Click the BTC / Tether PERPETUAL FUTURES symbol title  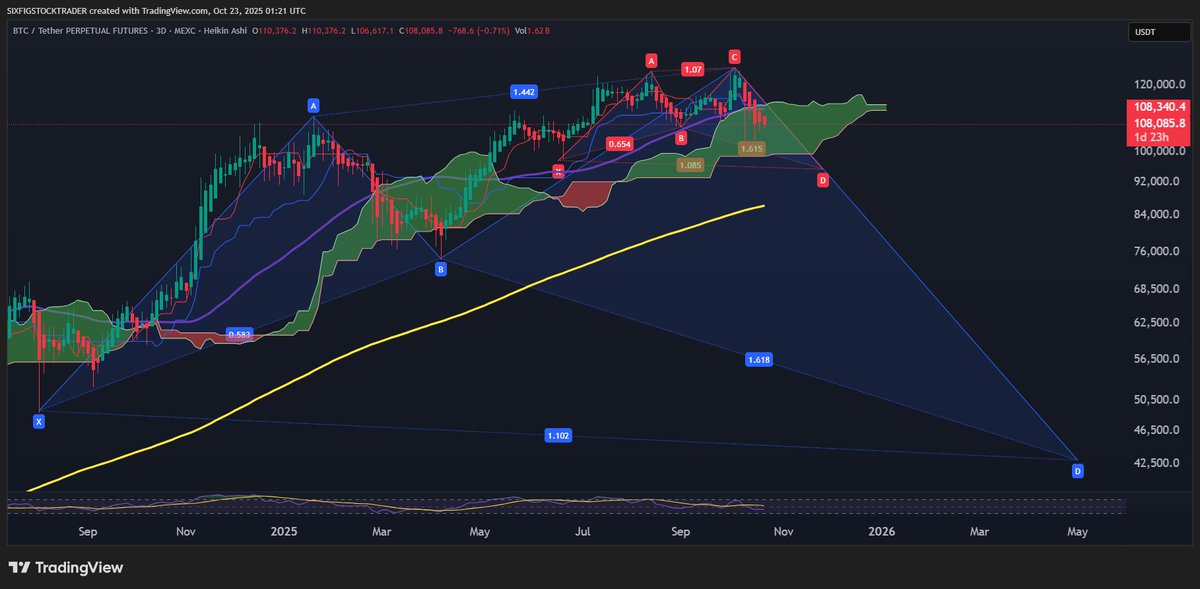82,31
